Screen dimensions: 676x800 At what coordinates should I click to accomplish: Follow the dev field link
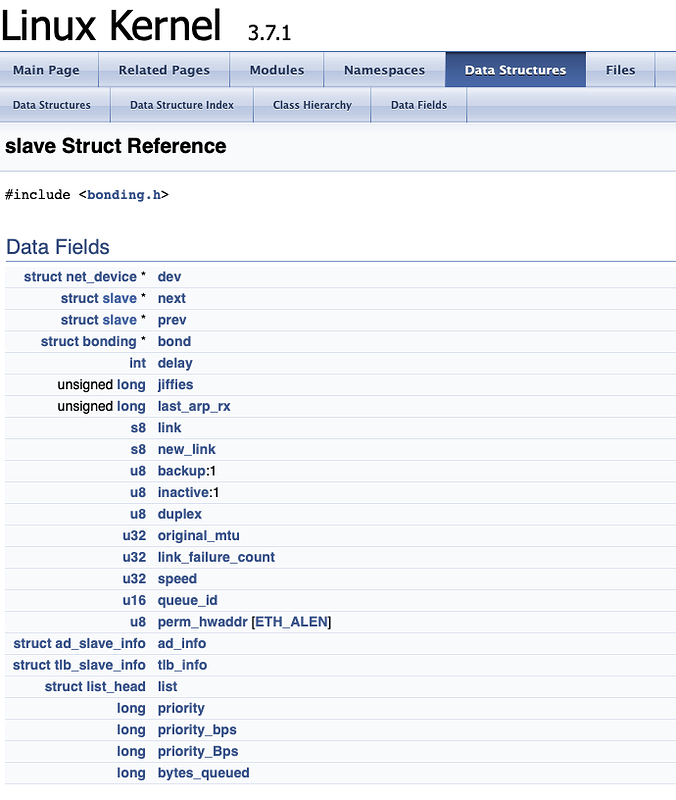(x=170, y=277)
